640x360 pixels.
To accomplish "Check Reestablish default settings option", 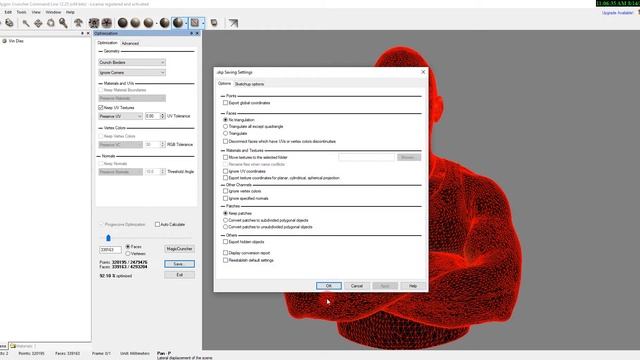I will click(x=225, y=260).
